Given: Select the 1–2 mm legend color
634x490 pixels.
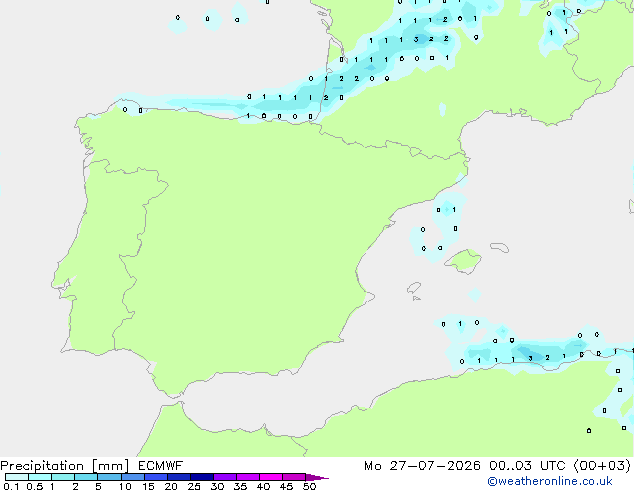Looking at the screenshot, I should pos(63,477).
